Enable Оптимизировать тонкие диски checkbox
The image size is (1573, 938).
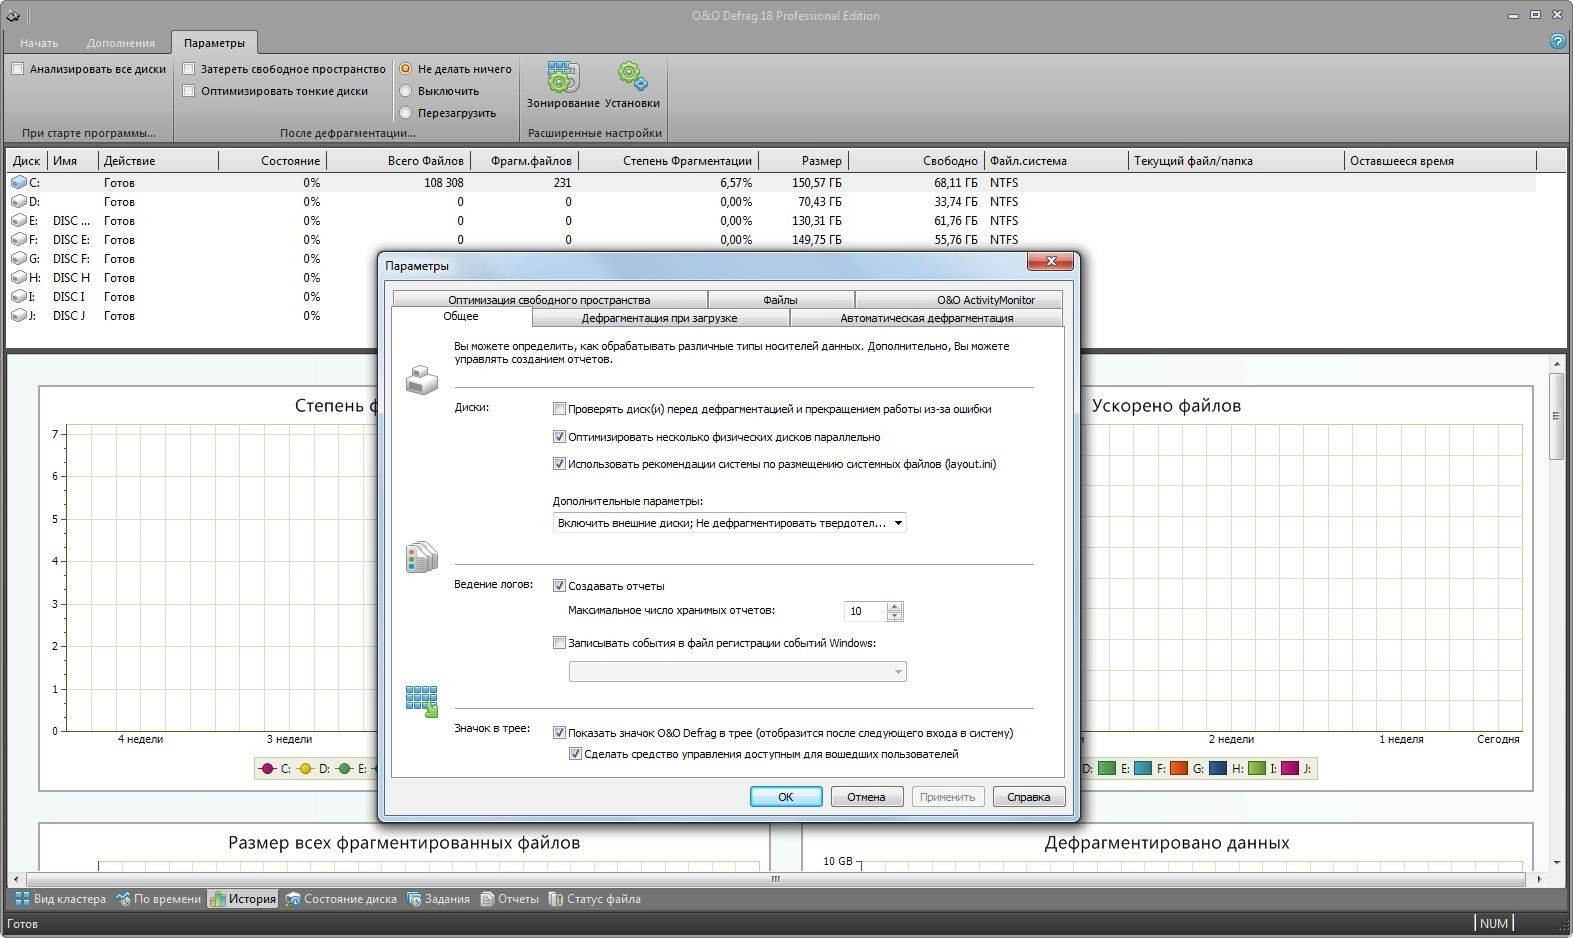tap(188, 91)
